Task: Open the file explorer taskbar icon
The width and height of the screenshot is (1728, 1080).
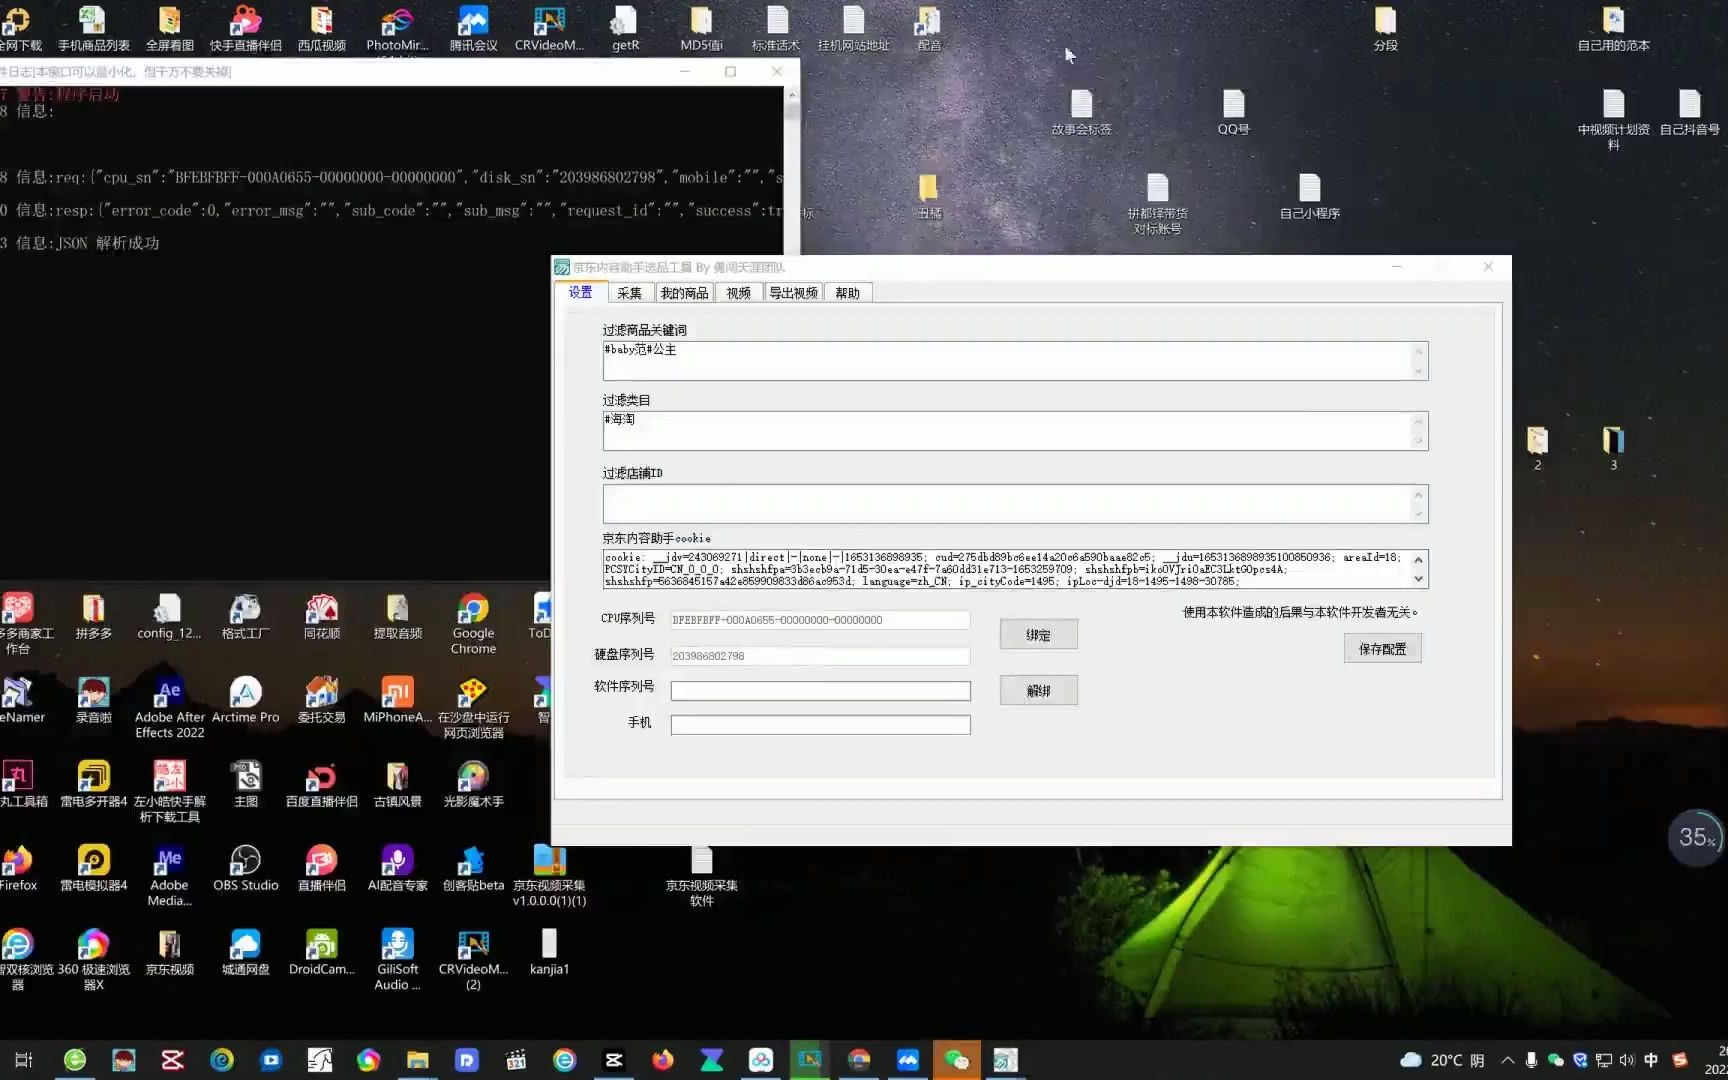Action: (x=418, y=1060)
